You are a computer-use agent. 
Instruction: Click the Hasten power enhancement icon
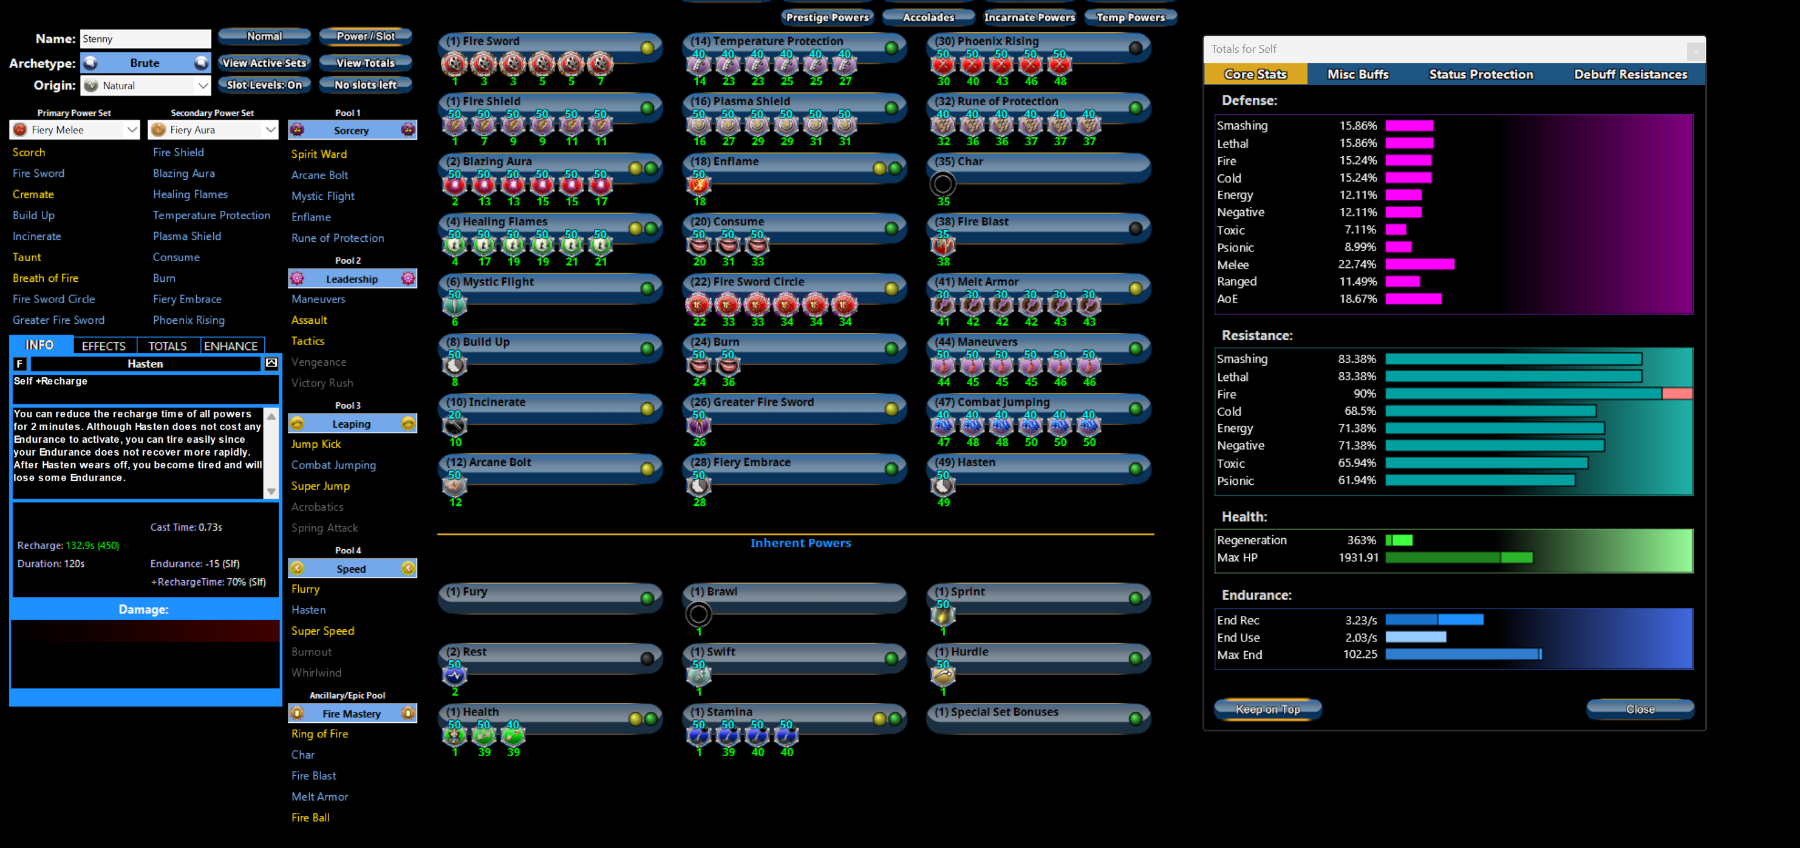pyautogui.click(x=943, y=485)
